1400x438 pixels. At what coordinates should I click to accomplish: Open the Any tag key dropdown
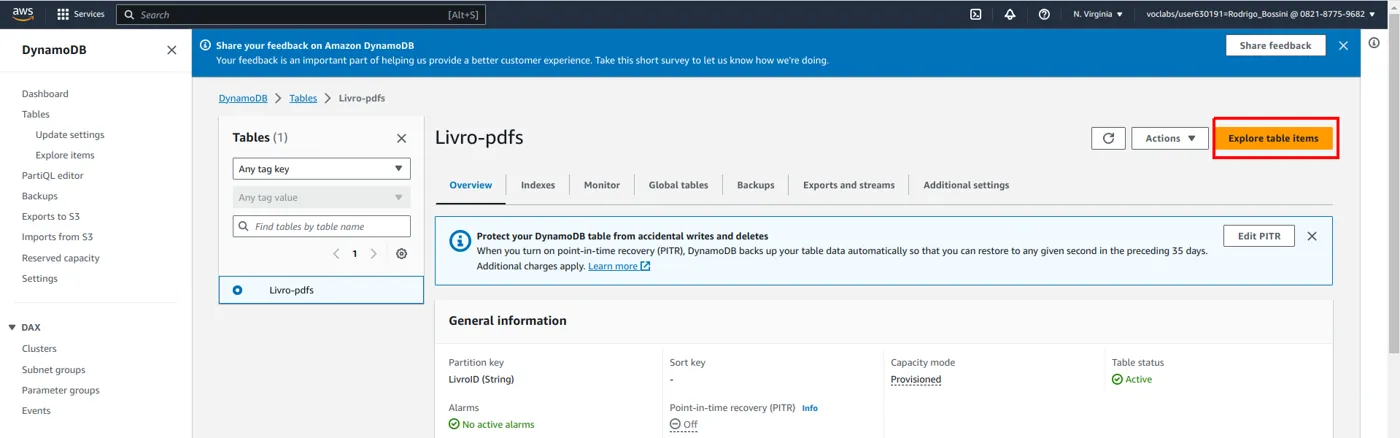click(x=321, y=169)
